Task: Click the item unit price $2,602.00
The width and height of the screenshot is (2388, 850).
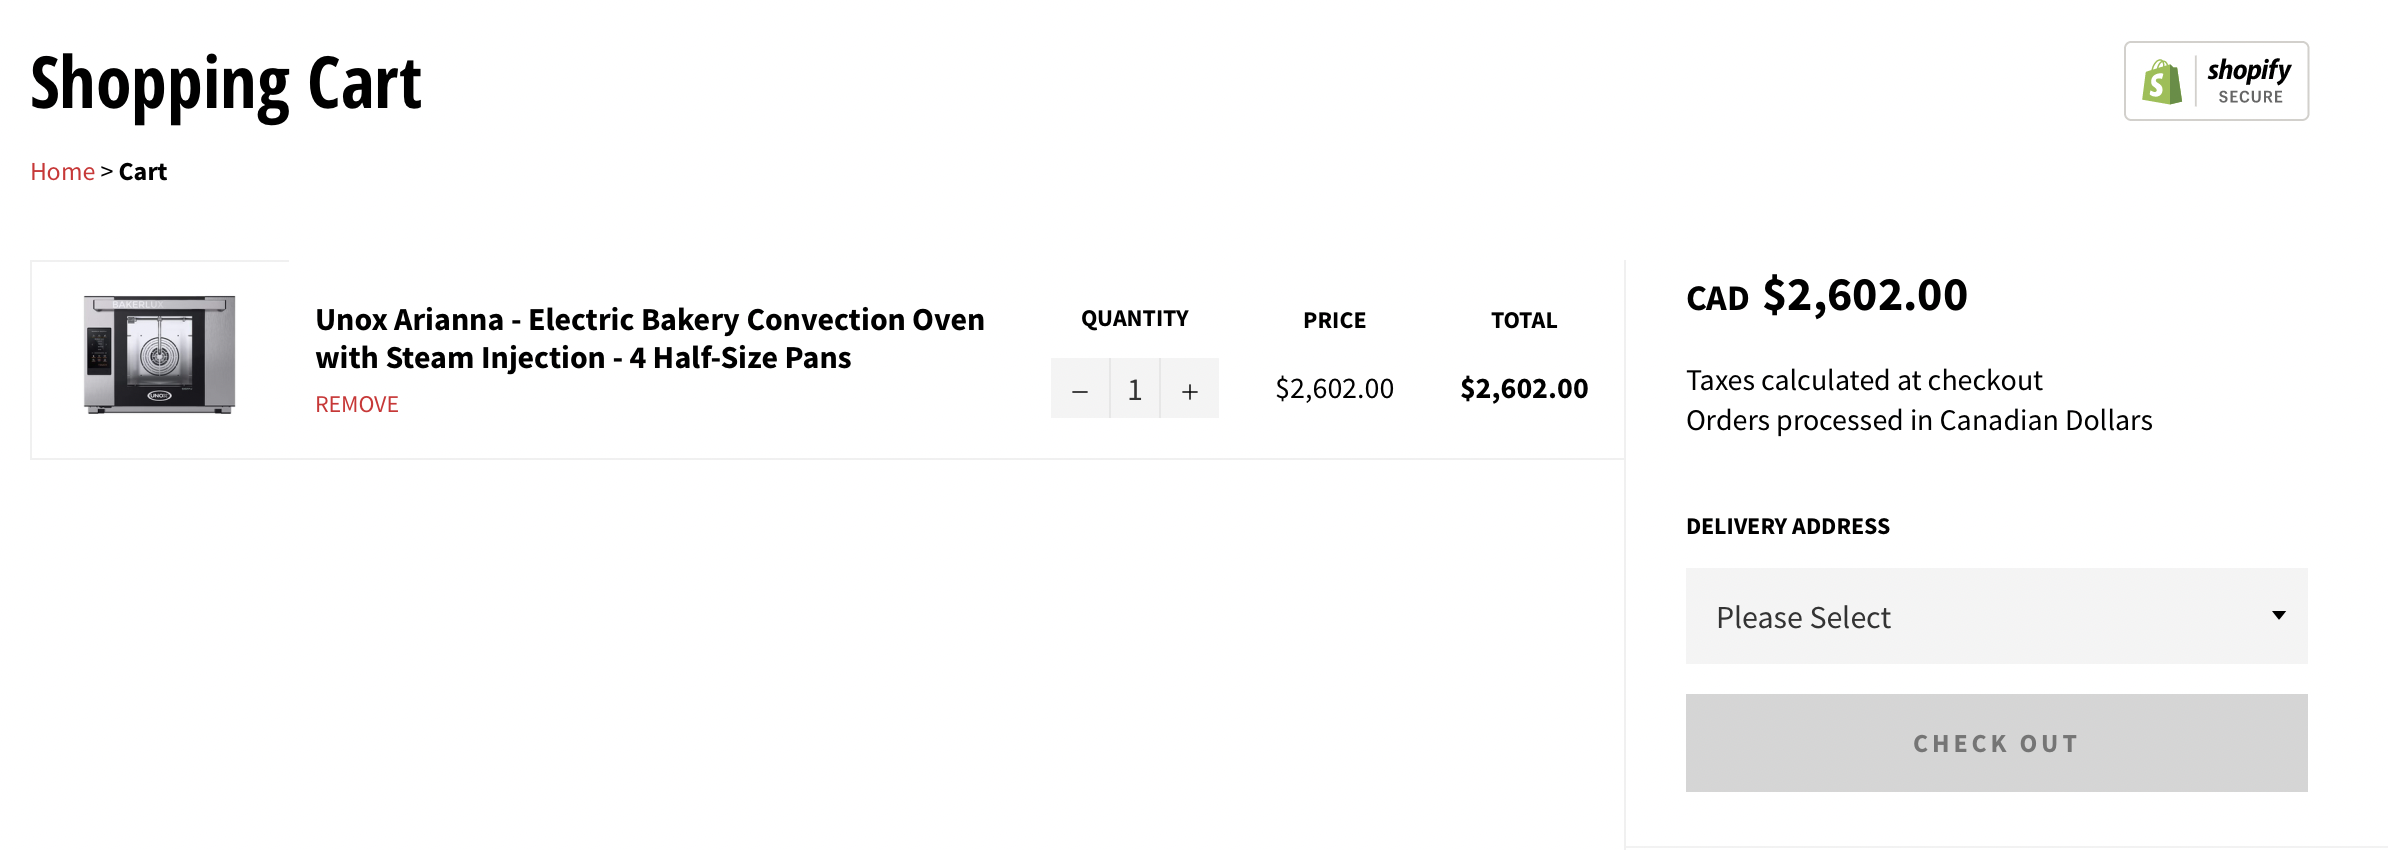Action: (1334, 389)
